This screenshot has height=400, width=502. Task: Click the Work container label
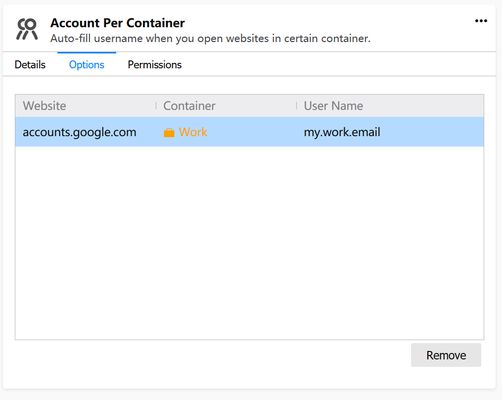(193, 132)
